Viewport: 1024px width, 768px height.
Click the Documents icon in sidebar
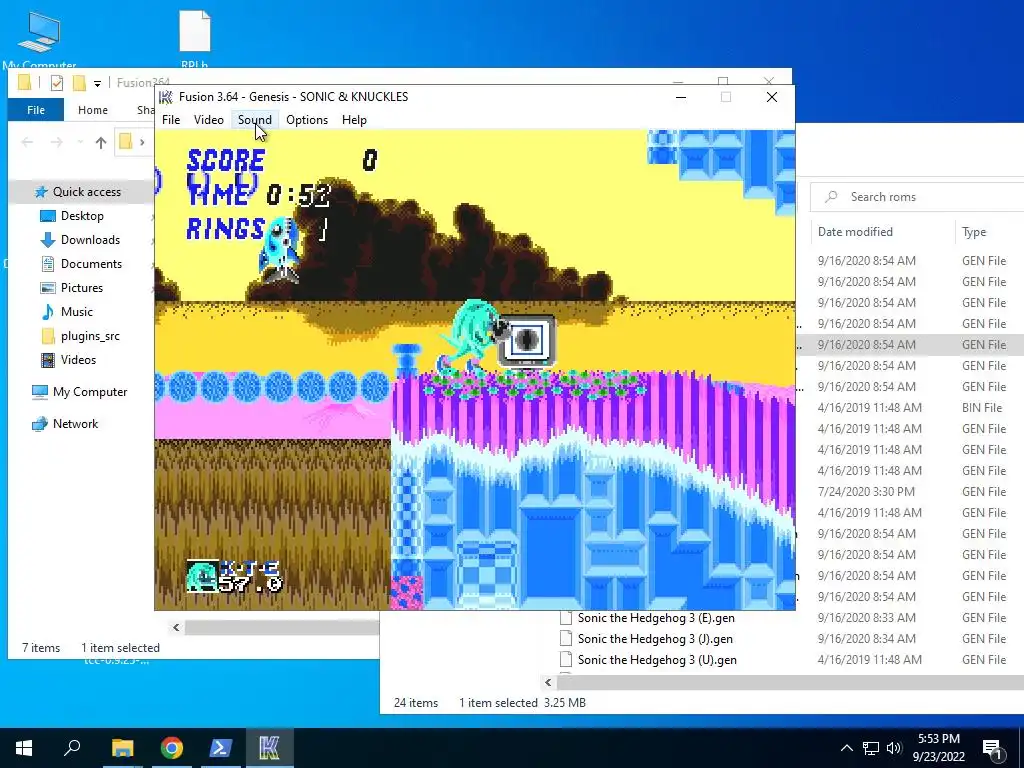click(48, 264)
